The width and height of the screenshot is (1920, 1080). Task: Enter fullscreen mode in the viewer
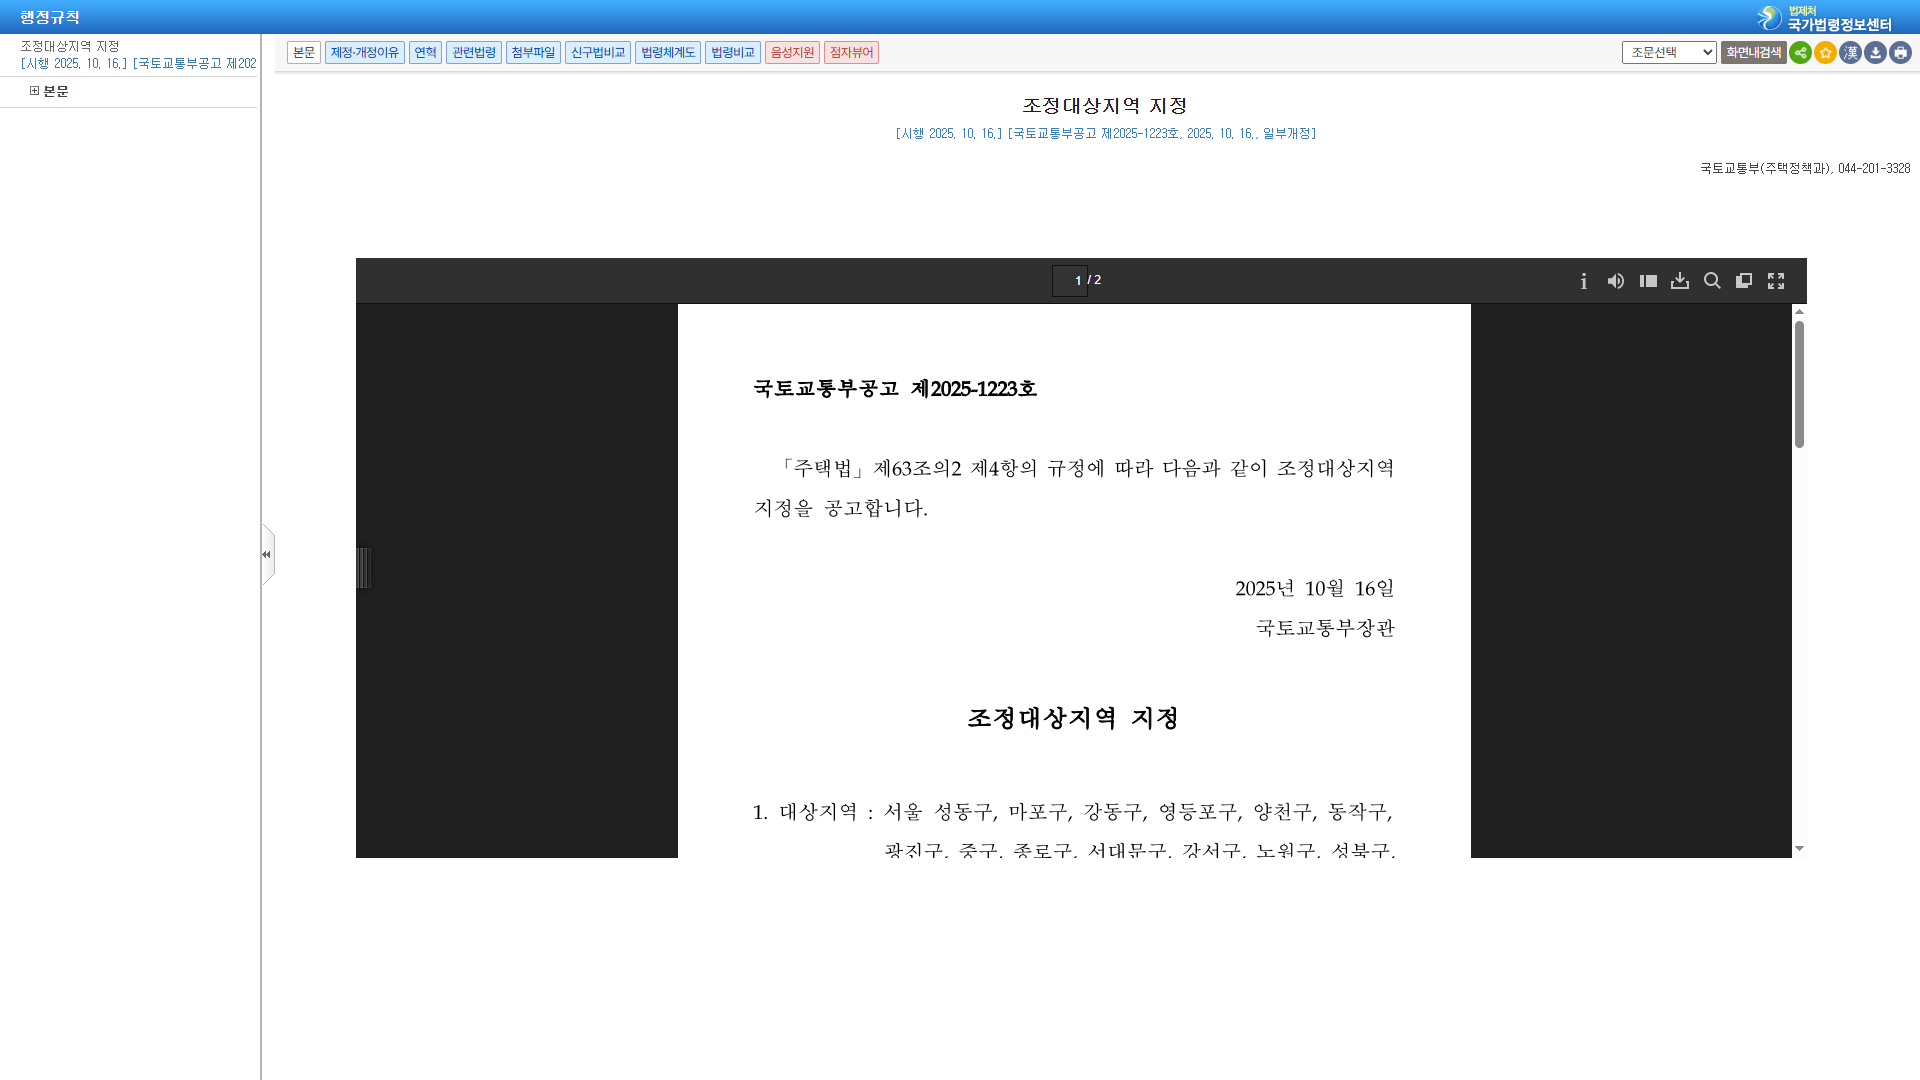[x=1777, y=281]
